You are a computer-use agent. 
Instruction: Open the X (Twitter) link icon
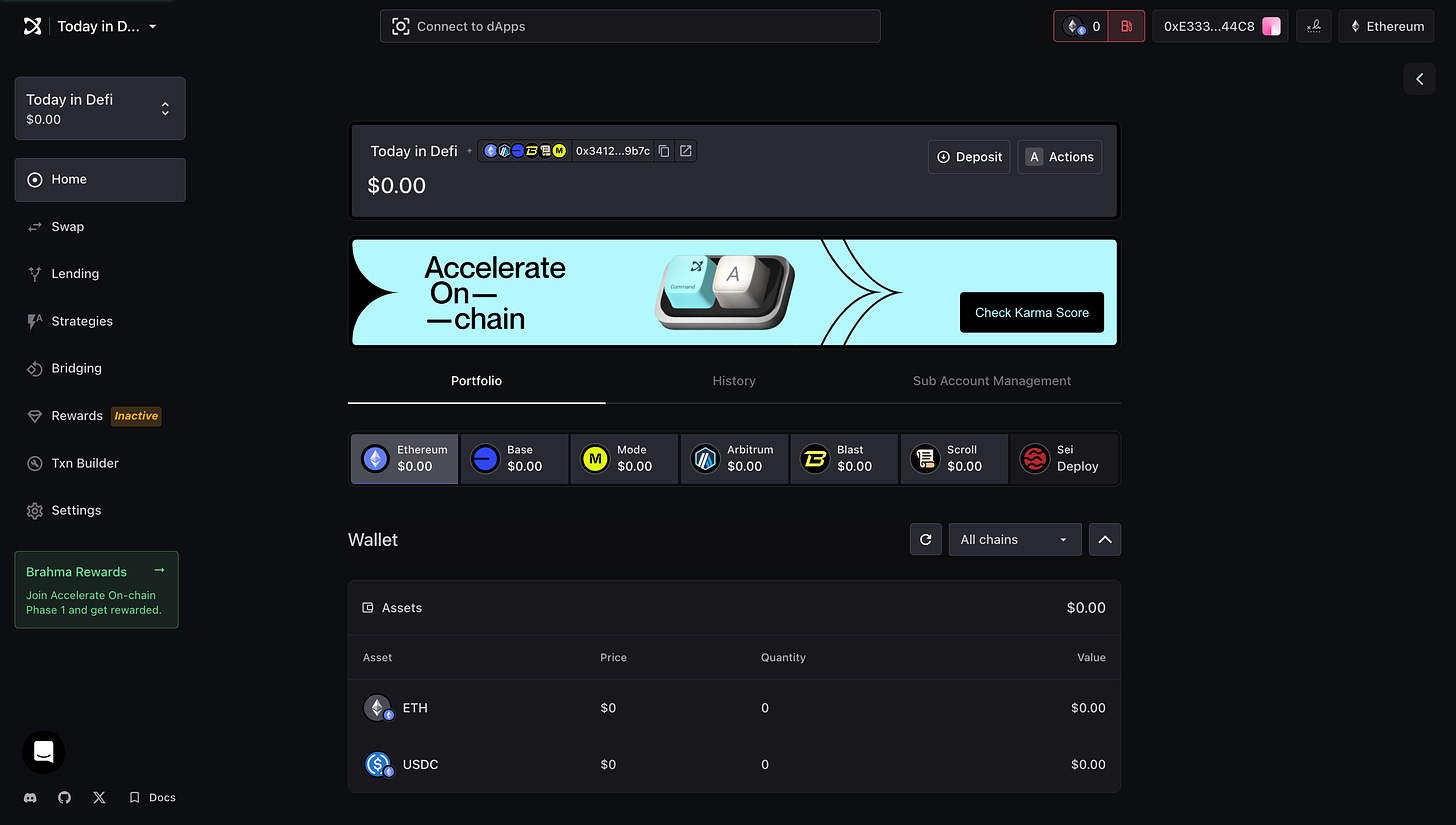pyautogui.click(x=99, y=797)
